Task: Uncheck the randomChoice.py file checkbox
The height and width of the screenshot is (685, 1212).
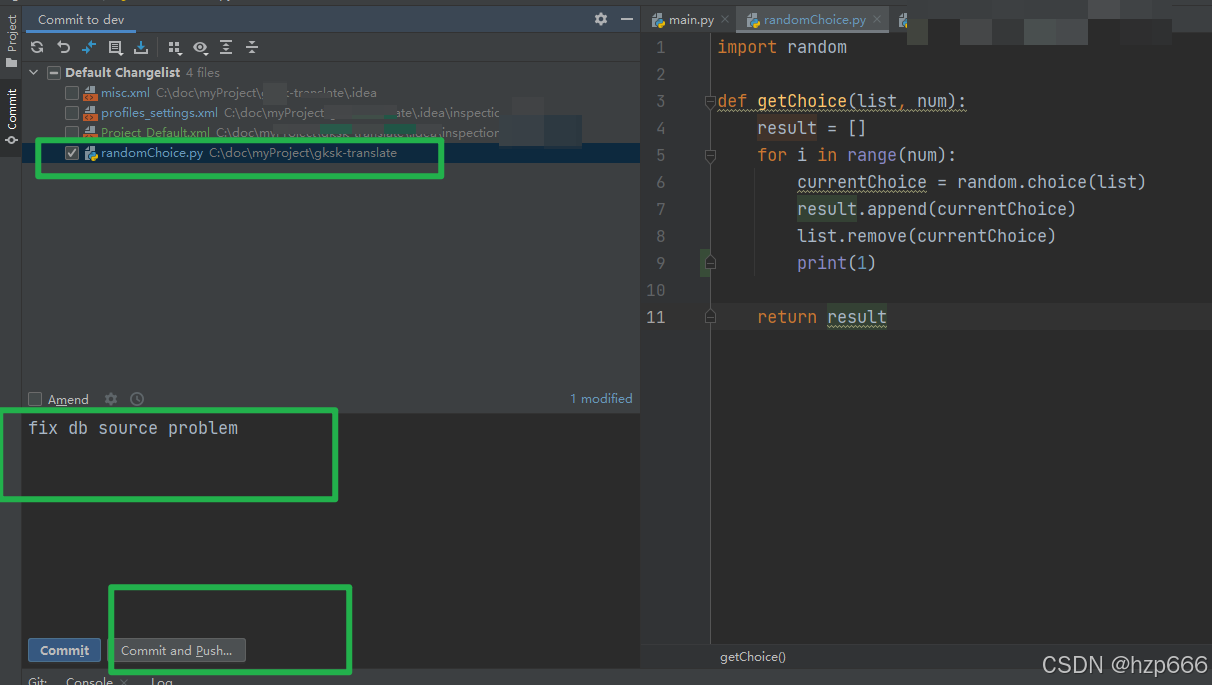Action: [x=71, y=152]
